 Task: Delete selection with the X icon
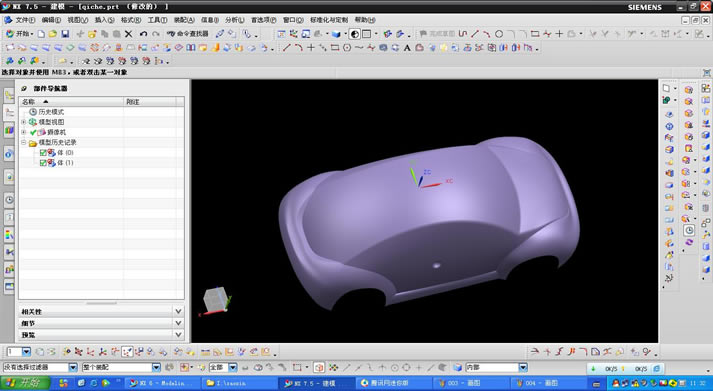(x=129, y=34)
